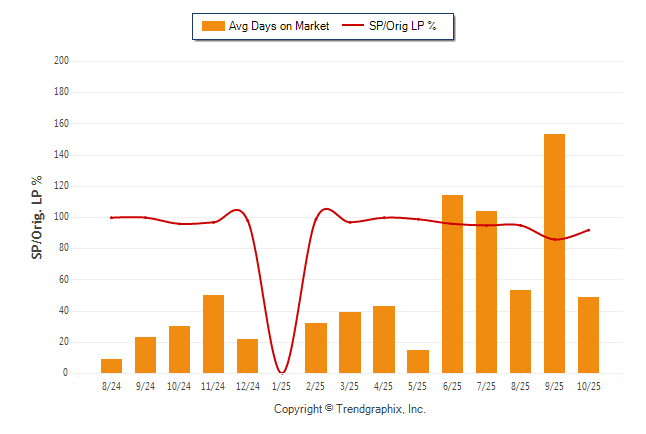This screenshot has height=434, width=646.
Task: Select the 9/25 tallest orange bar
Action: tap(554, 254)
